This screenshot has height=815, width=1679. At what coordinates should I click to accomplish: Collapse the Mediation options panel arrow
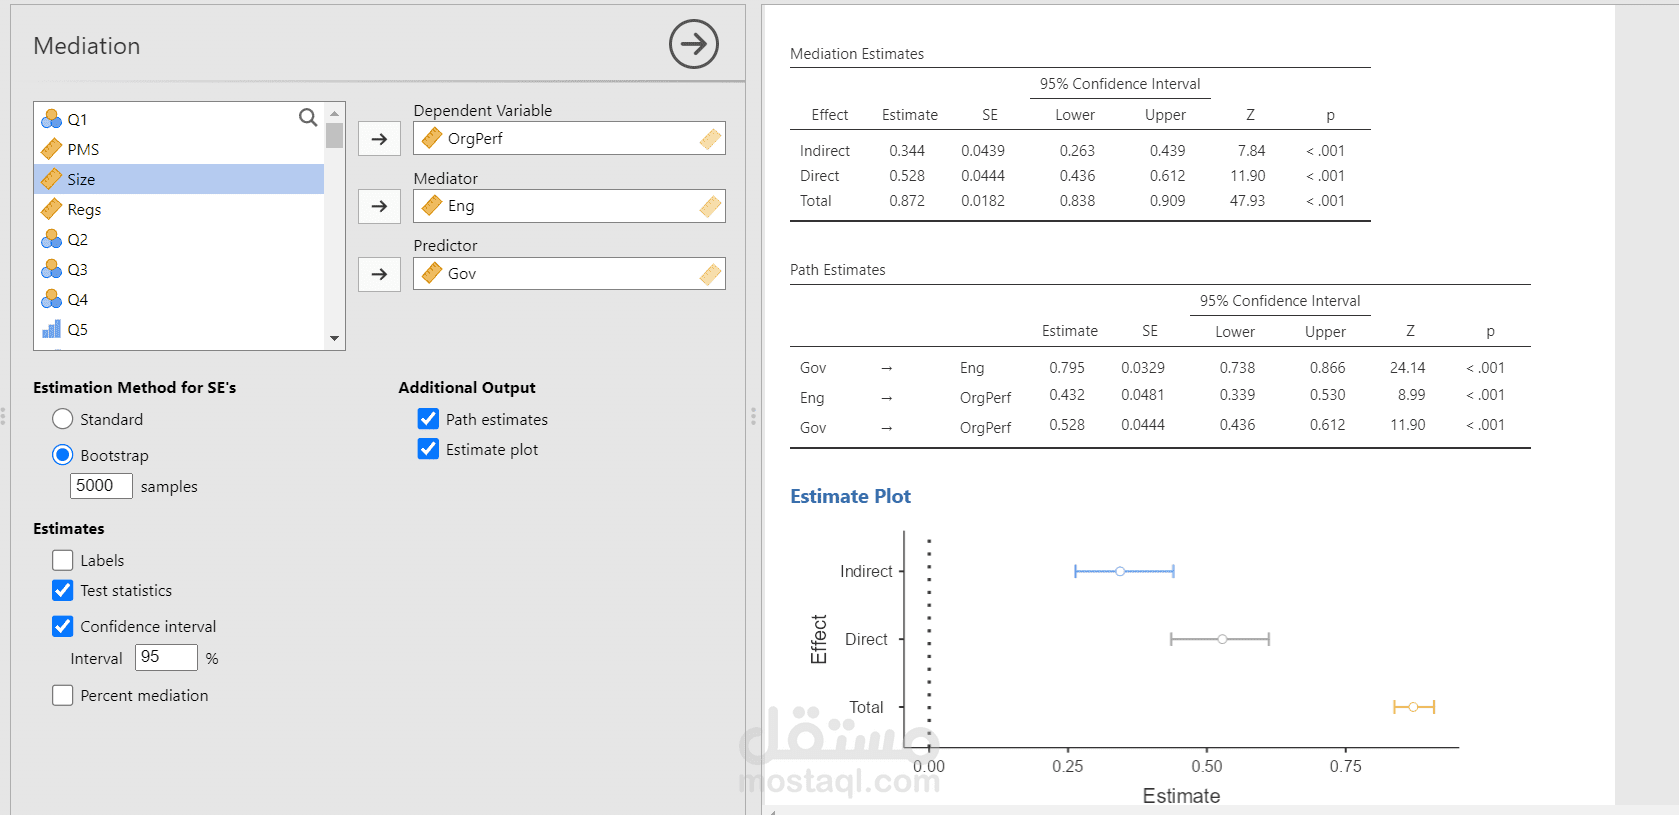(x=694, y=44)
